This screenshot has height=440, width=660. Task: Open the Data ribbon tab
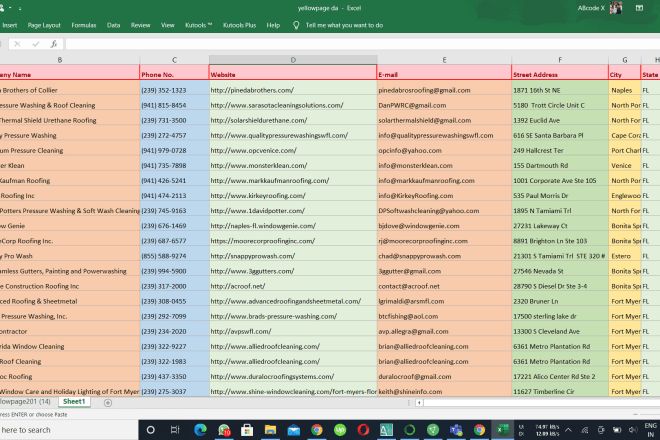point(113,25)
